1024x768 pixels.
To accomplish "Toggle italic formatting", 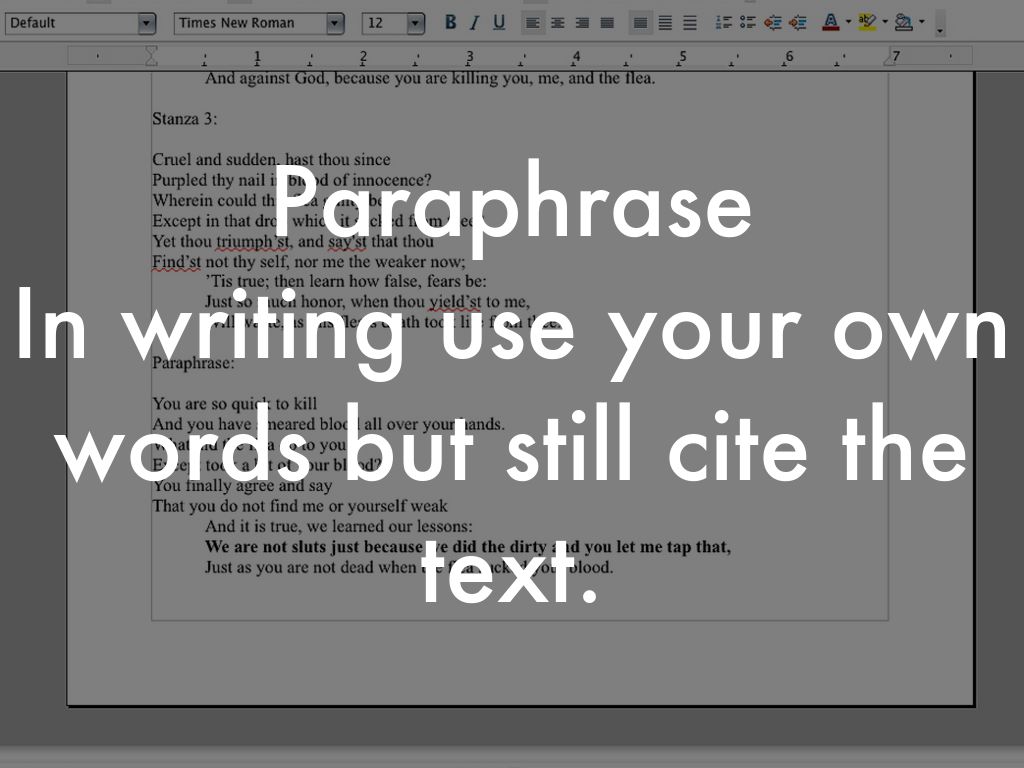I will coord(474,22).
